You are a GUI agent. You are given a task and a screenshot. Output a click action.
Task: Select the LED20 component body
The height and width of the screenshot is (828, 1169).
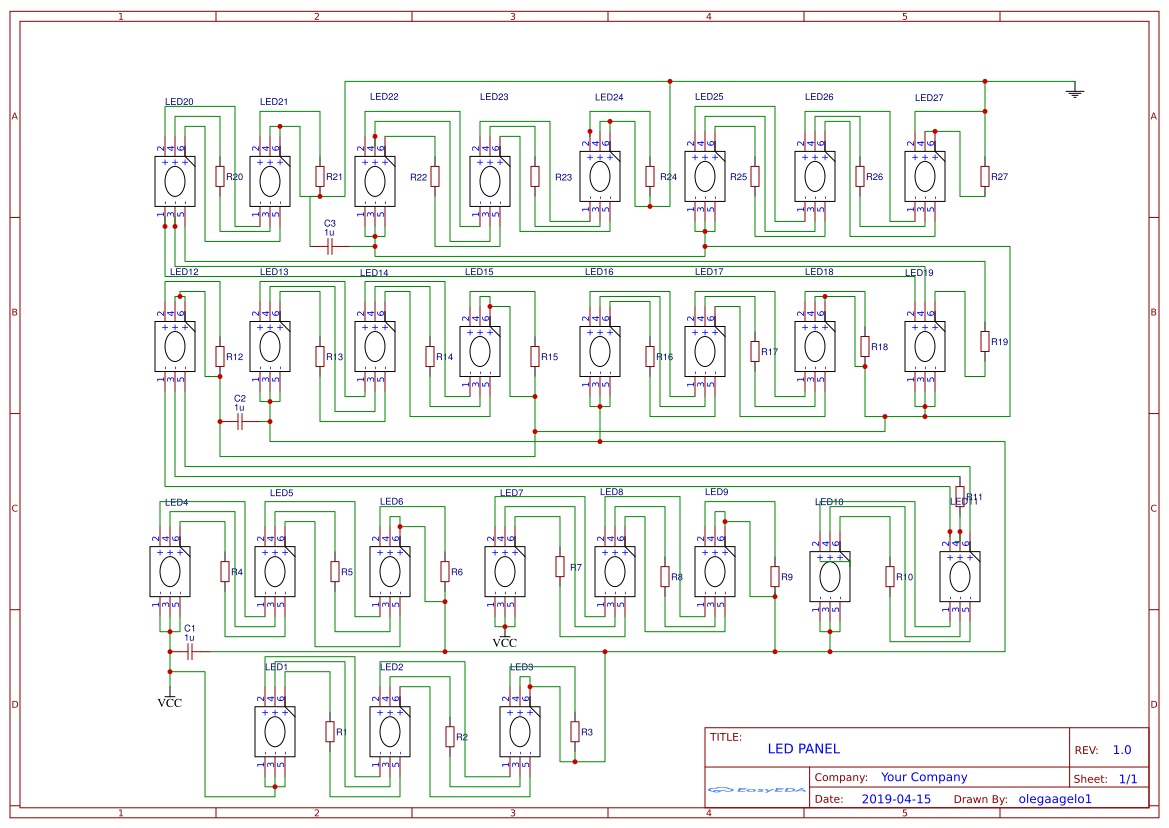pos(175,181)
